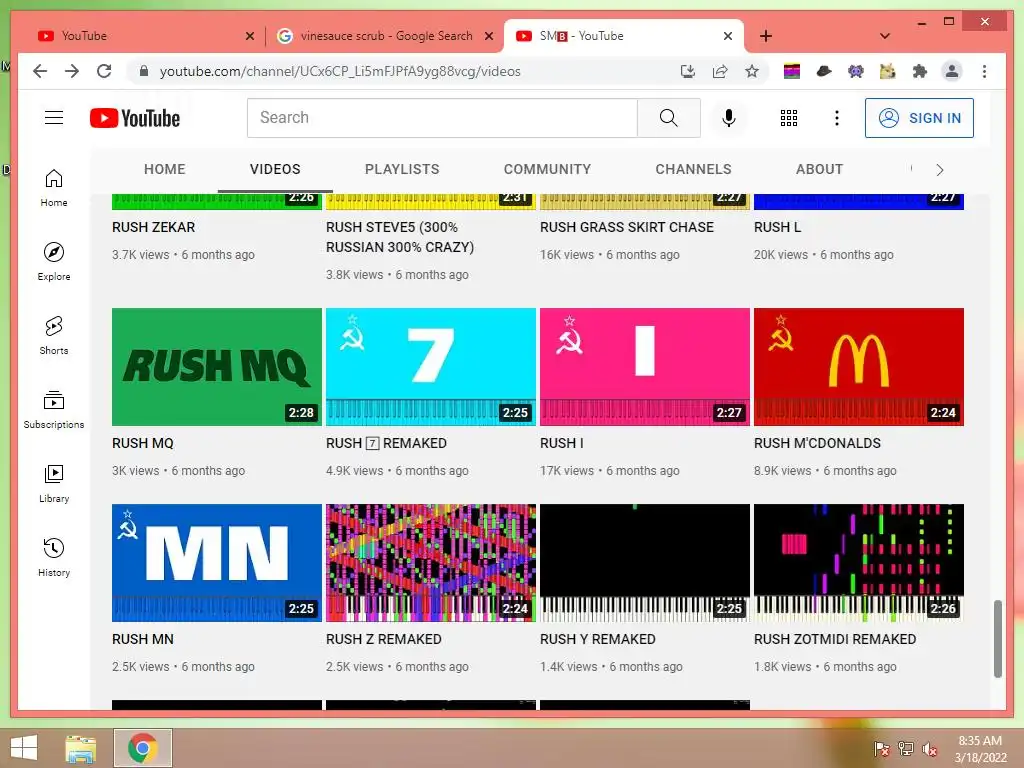Open the YouTube apps grid
1024x768 pixels.
789,118
